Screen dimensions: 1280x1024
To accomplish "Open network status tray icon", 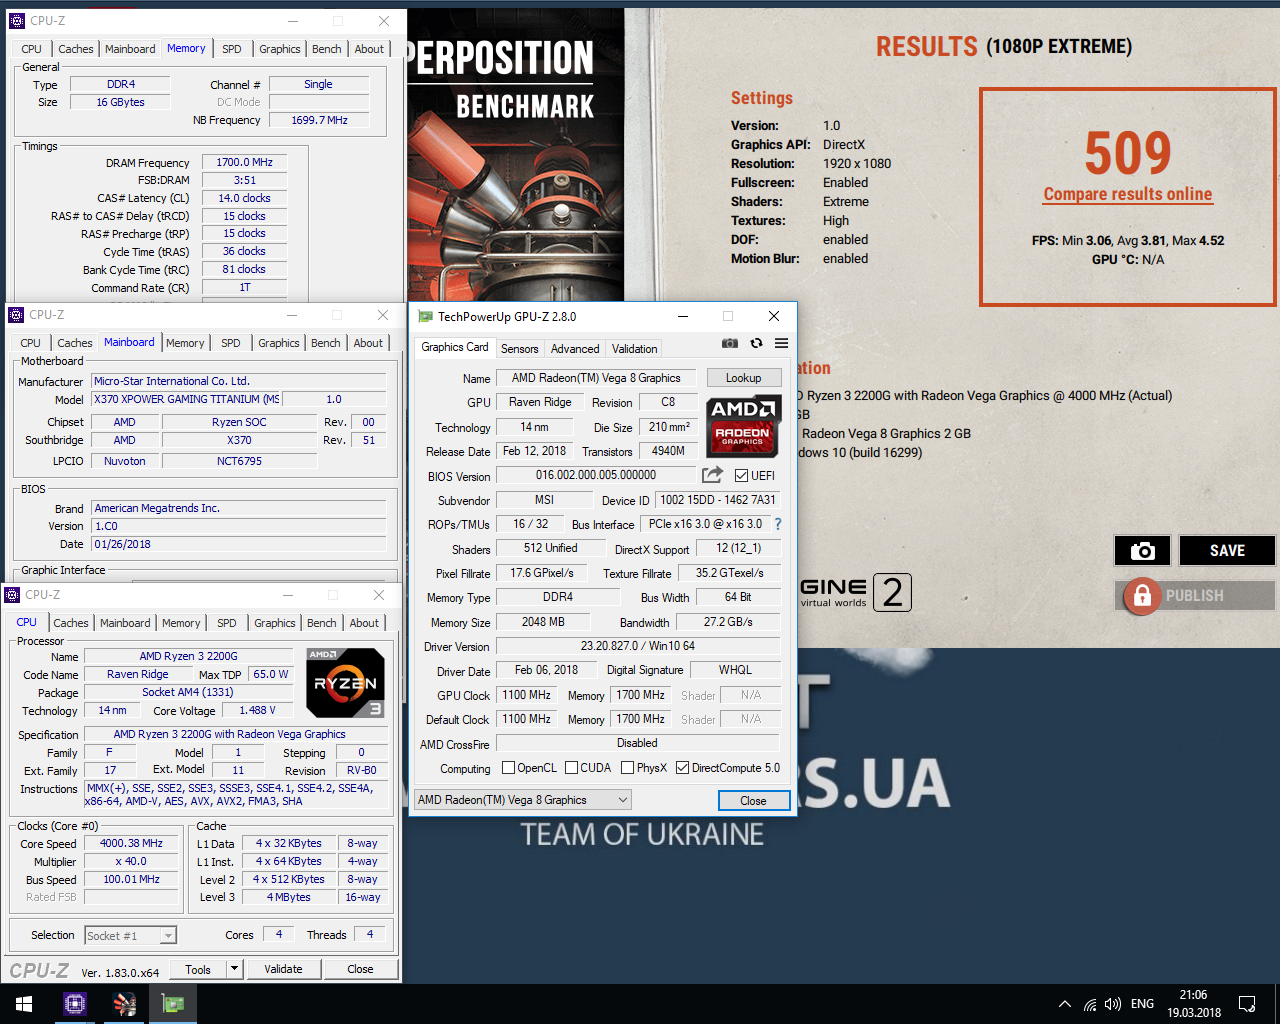I will [x=1089, y=1004].
